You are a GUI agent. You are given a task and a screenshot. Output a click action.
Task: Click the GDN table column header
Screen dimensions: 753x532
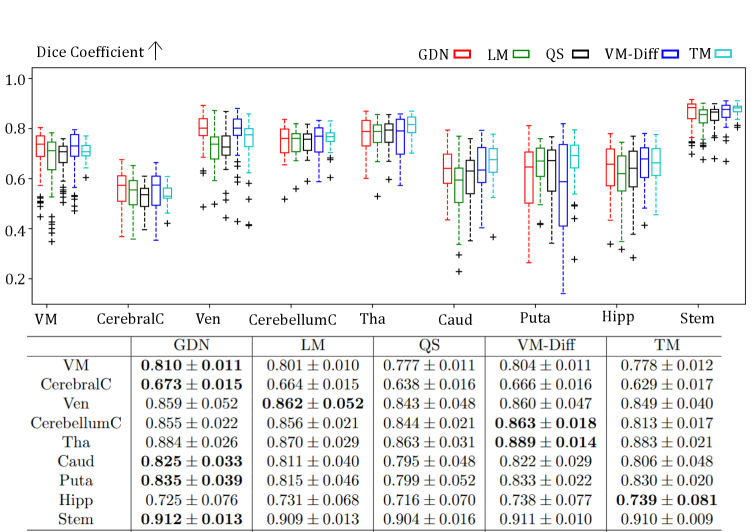(191, 345)
